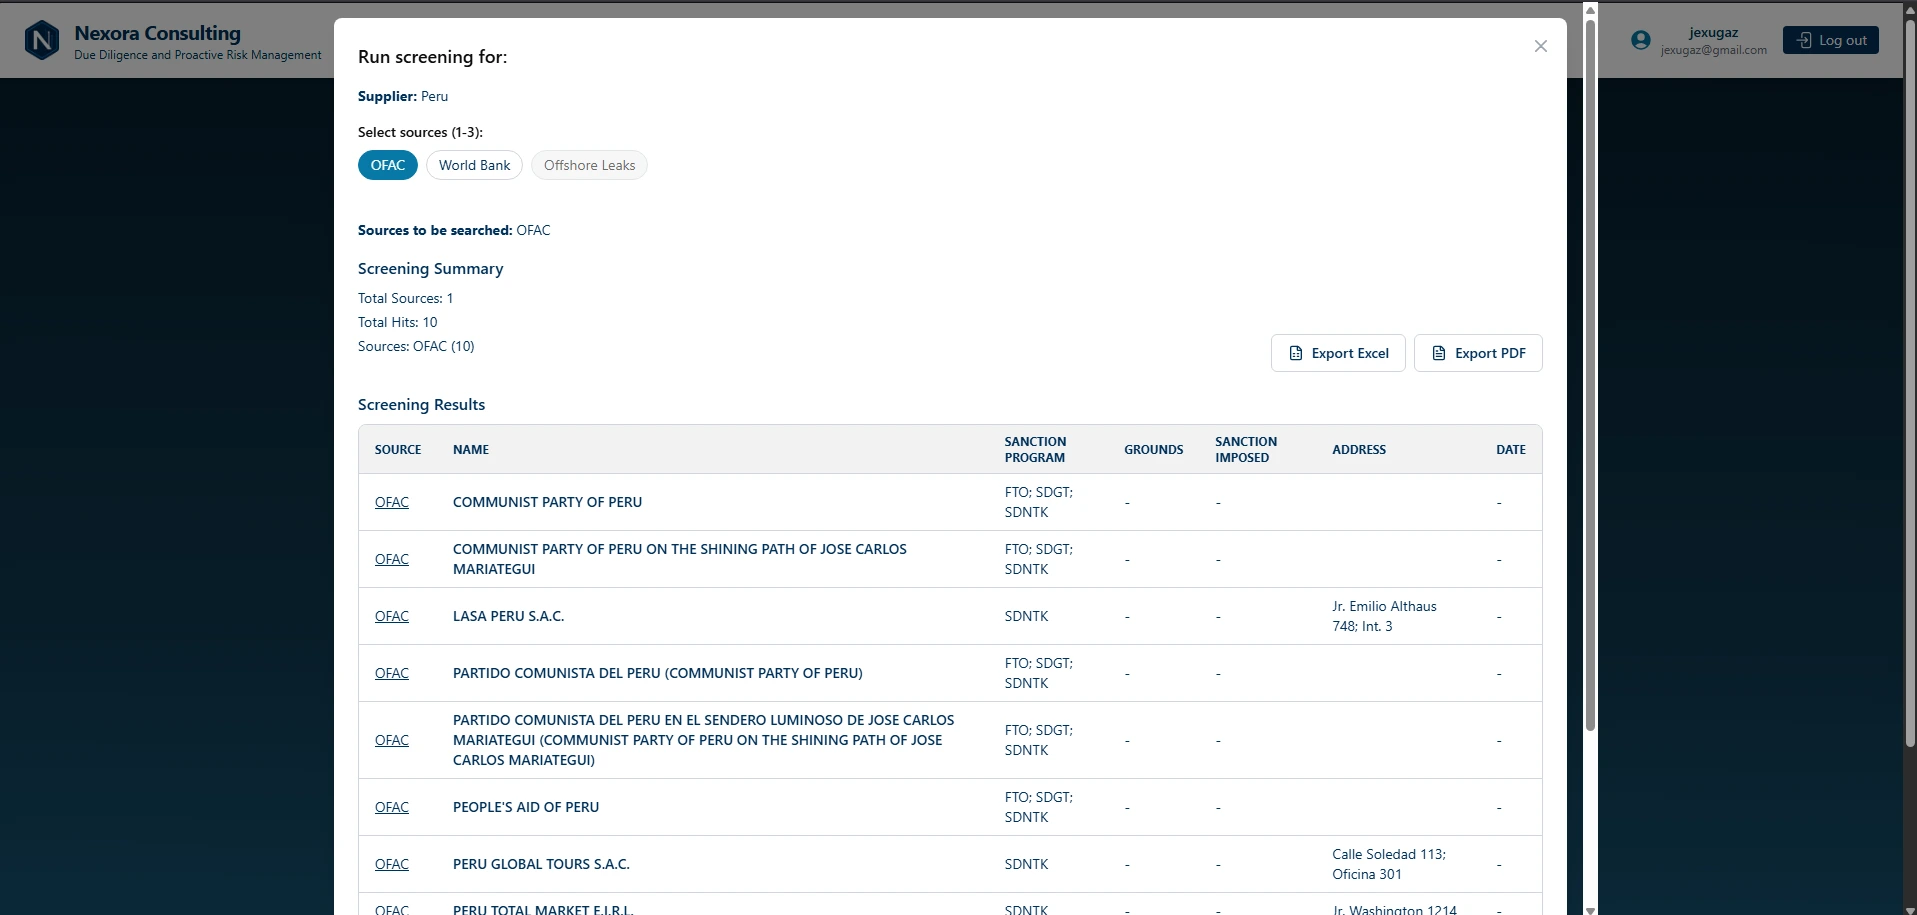Click the GROUNDS column header
Image resolution: width=1917 pixels, height=915 pixels.
point(1153,450)
